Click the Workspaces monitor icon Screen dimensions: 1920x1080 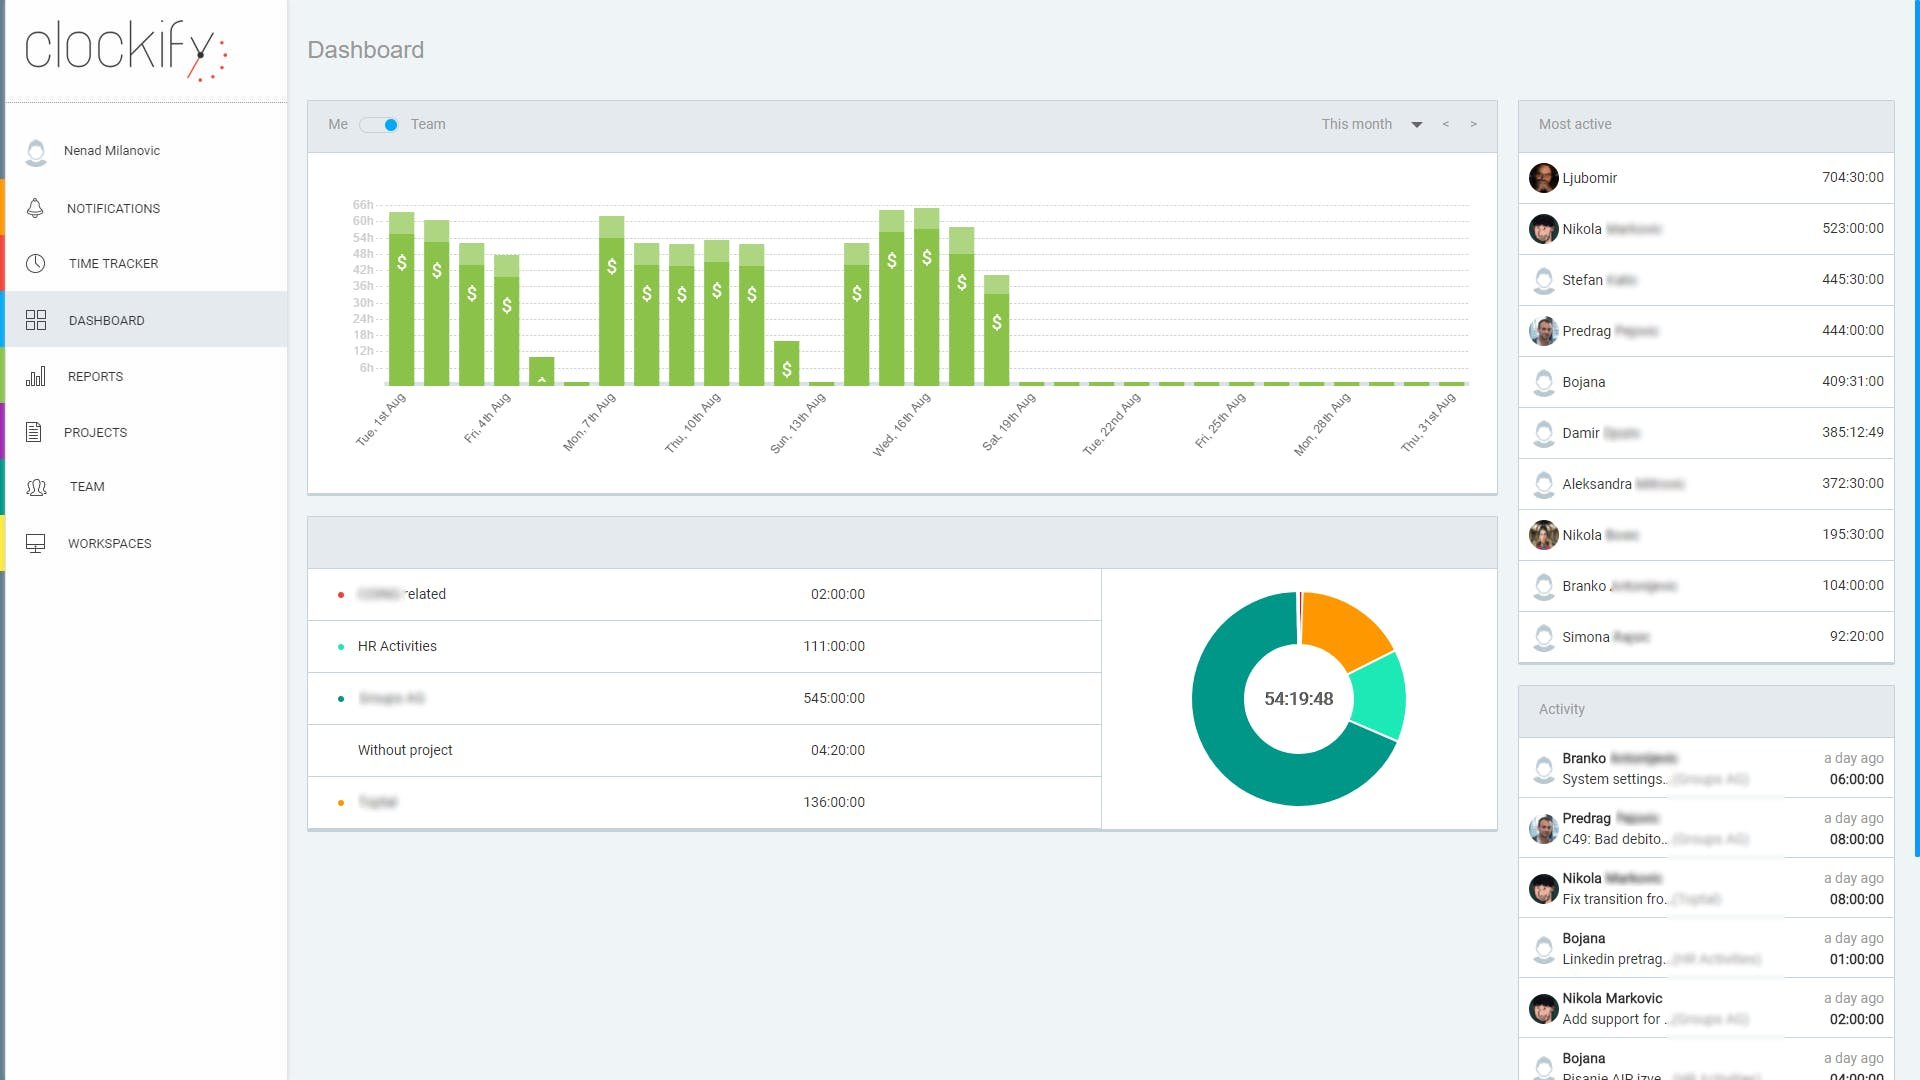coord(35,543)
